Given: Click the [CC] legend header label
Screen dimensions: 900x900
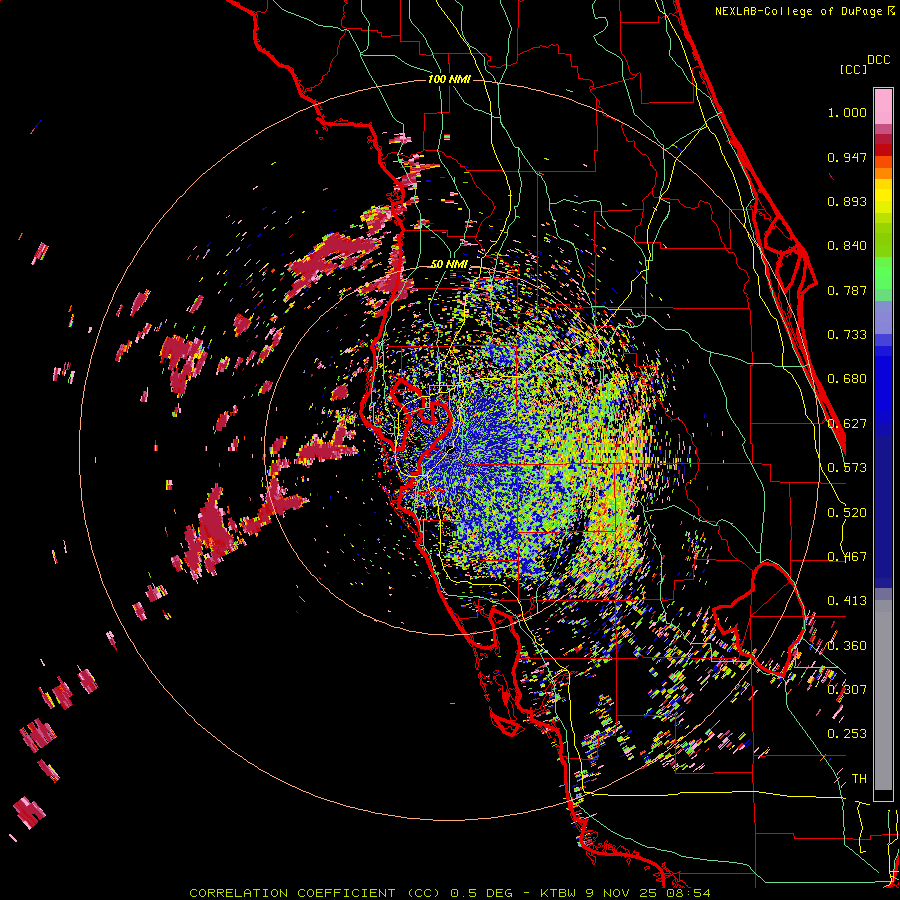Looking at the screenshot, I should pyautogui.click(x=853, y=69).
